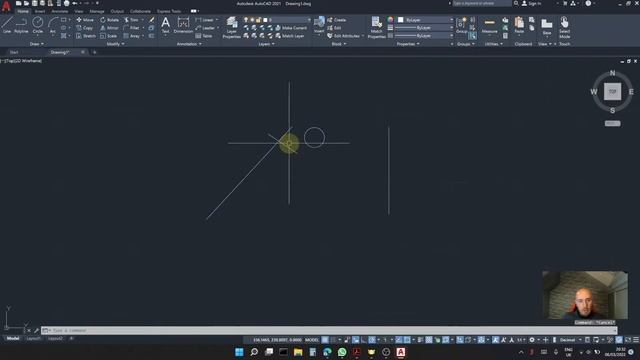The height and width of the screenshot is (360, 640).
Task: Click the Move tool
Action: (85, 20)
